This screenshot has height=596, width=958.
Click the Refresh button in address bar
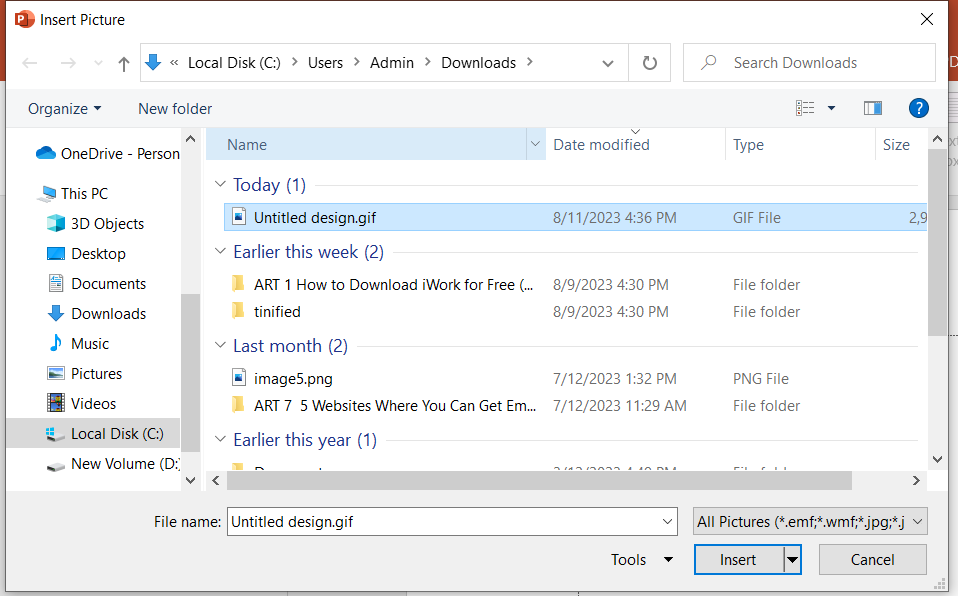coord(650,63)
